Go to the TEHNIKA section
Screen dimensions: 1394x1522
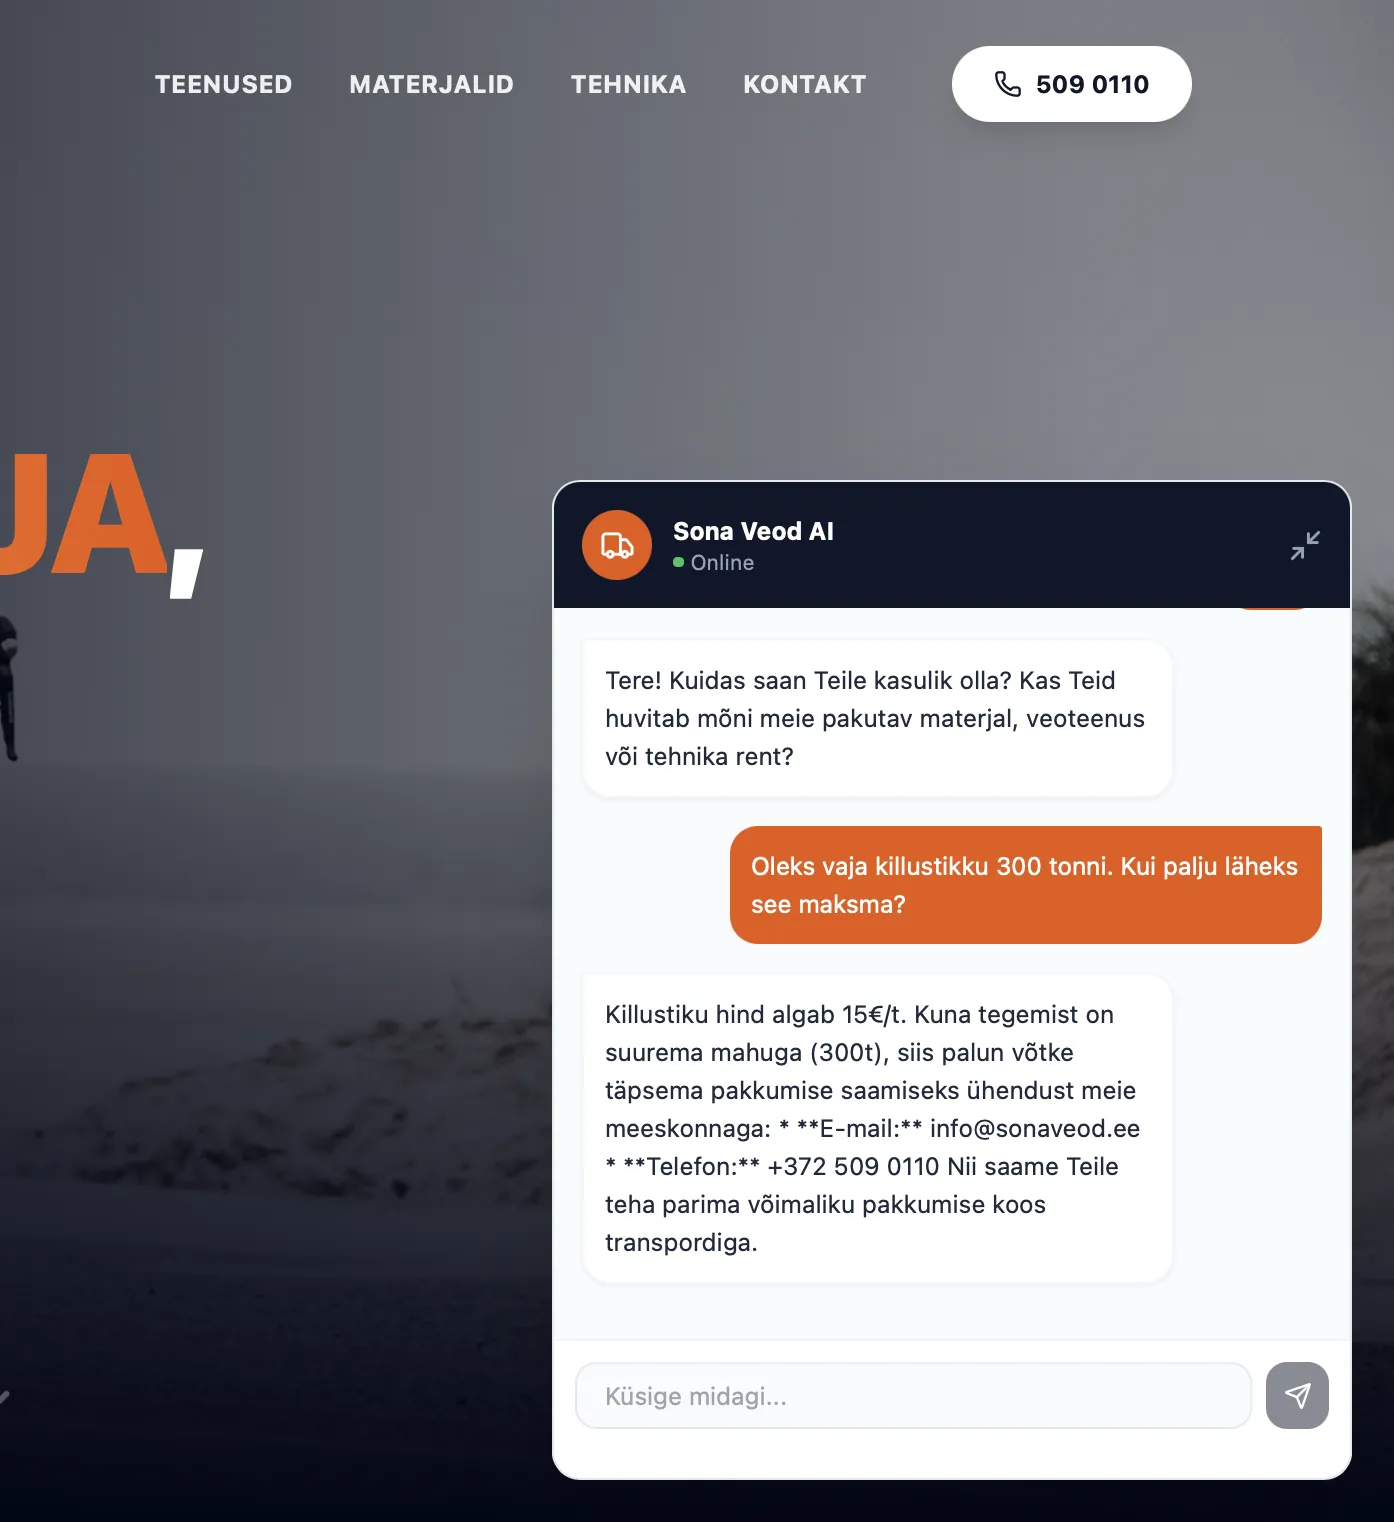coord(629,84)
